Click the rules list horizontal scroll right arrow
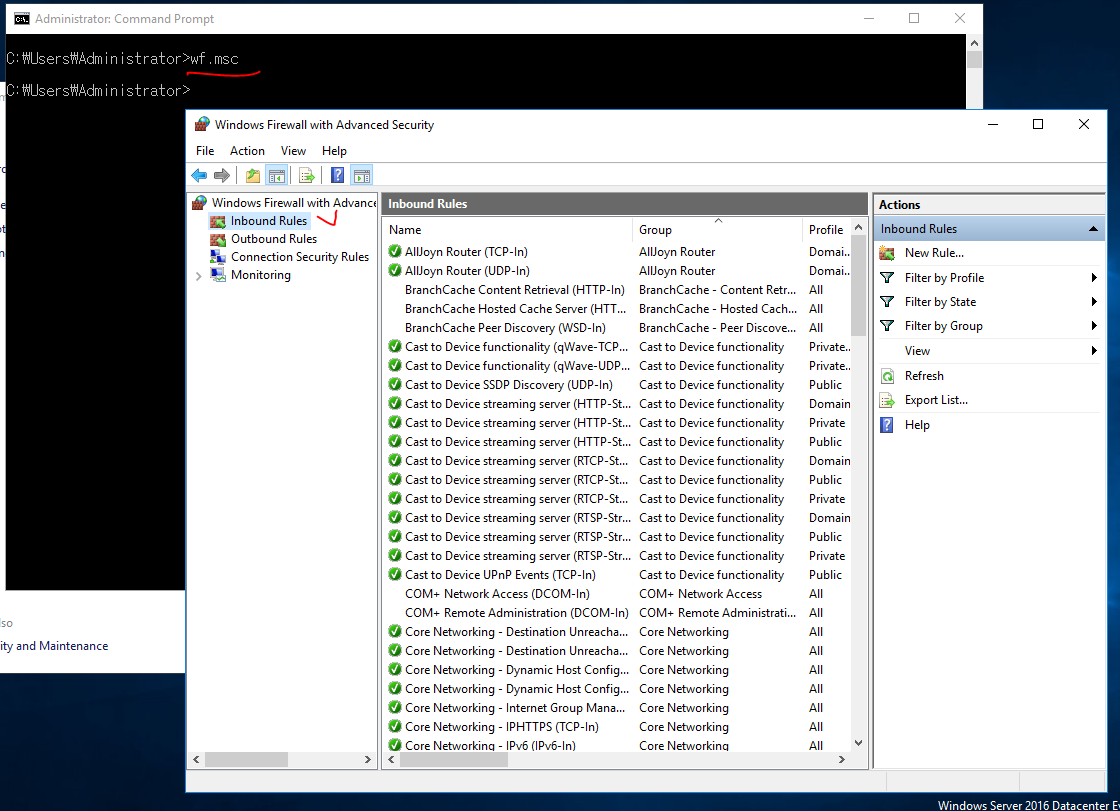The image size is (1120, 811). 841,760
